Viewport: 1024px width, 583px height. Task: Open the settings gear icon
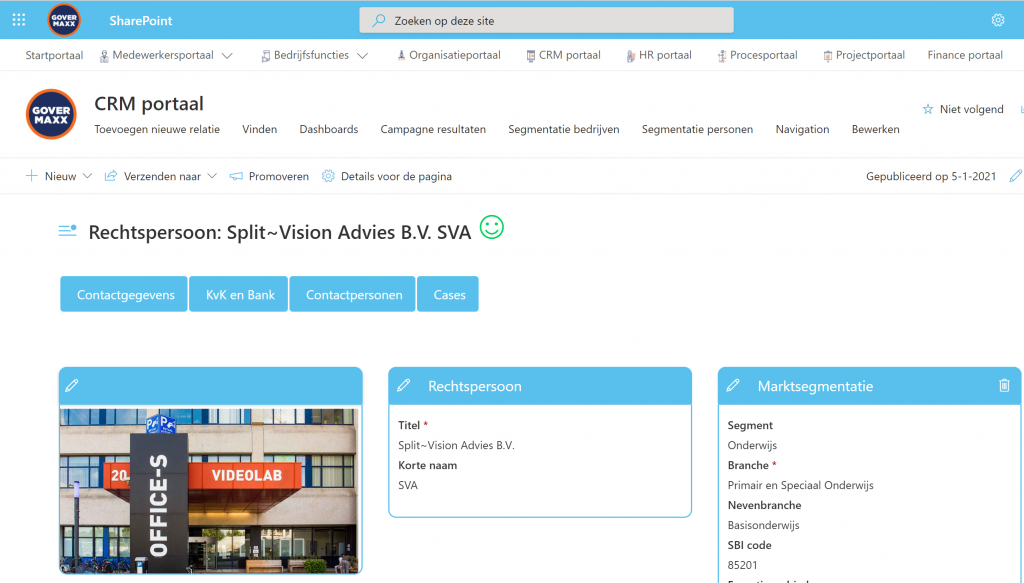pyautogui.click(x=997, y=20)
